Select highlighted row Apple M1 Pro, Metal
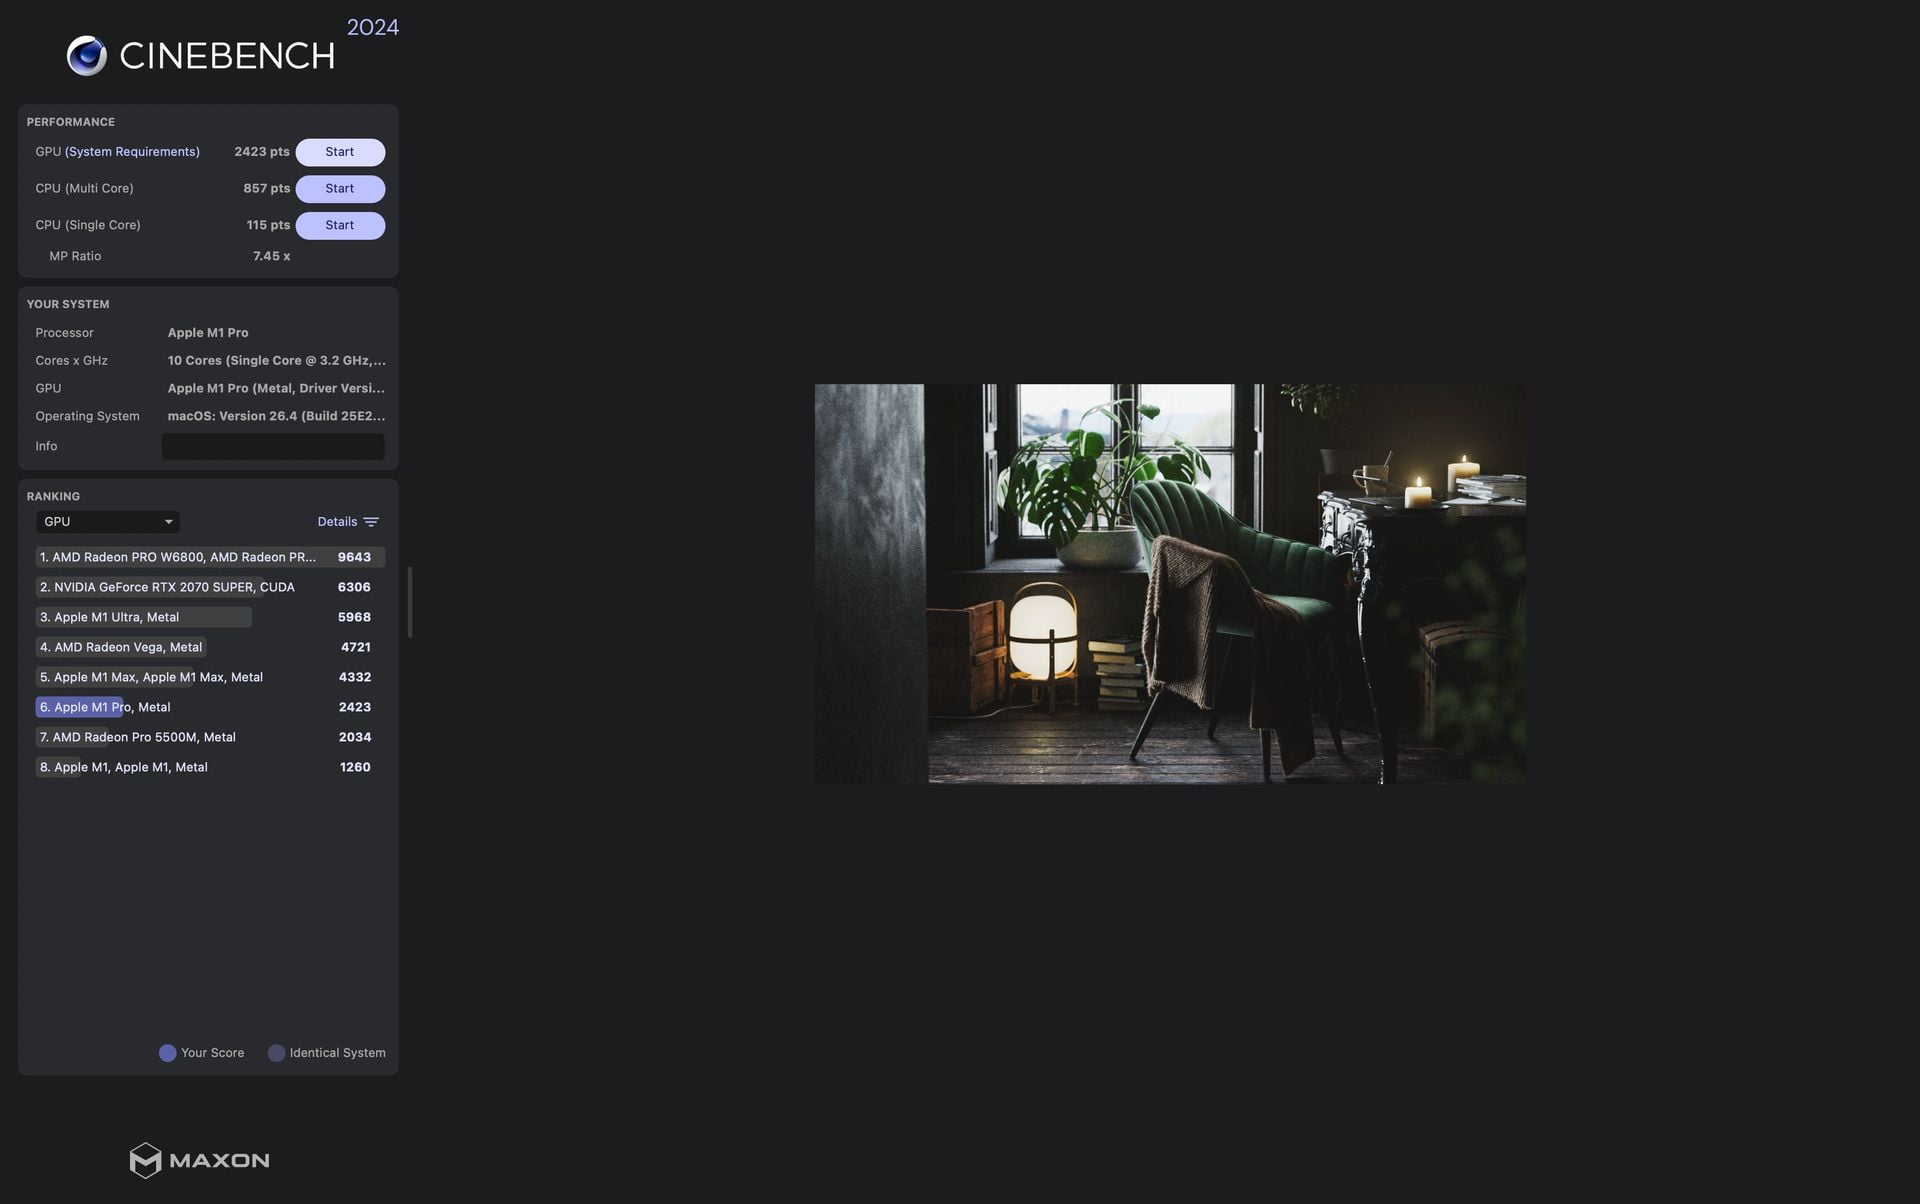This screenshot has width=1920, height=1204. tap(210, 707)
